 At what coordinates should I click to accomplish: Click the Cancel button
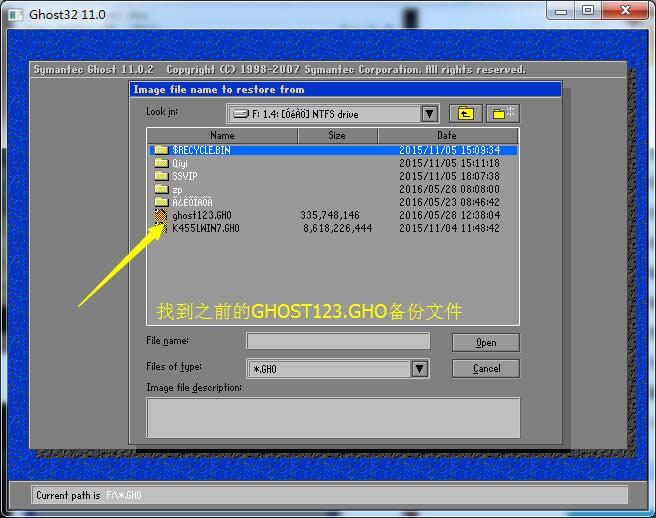click(x=485, y=369)
